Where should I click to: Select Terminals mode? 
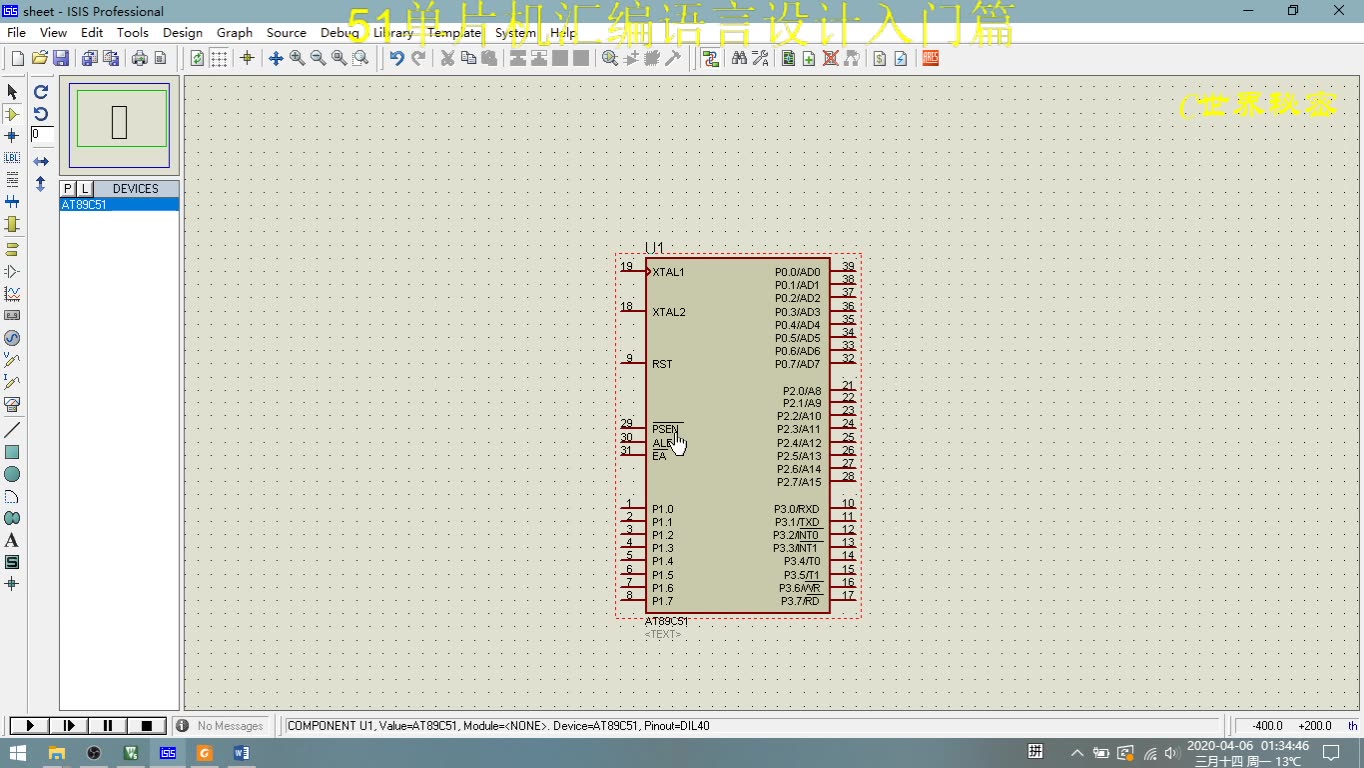coord(12,249)
